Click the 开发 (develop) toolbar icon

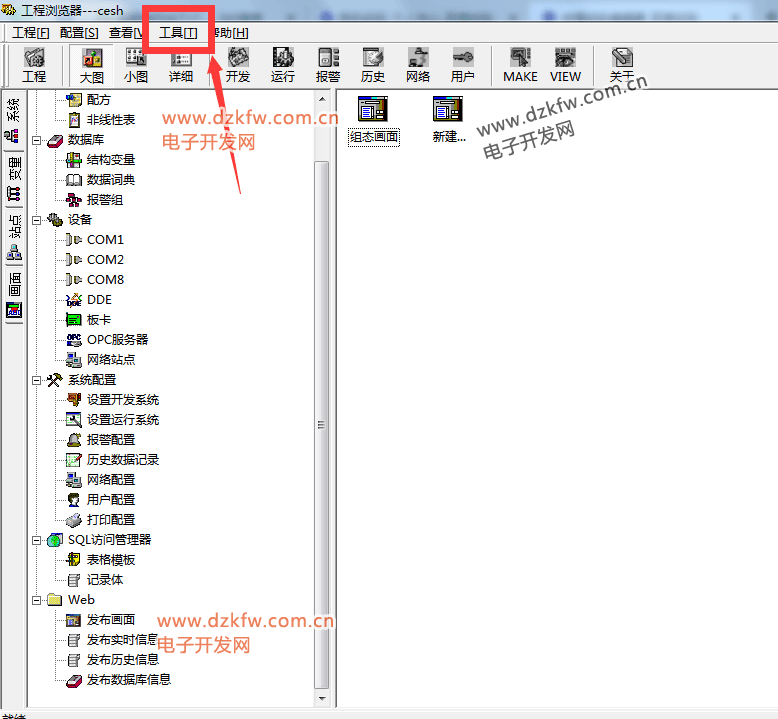[238, 65]
